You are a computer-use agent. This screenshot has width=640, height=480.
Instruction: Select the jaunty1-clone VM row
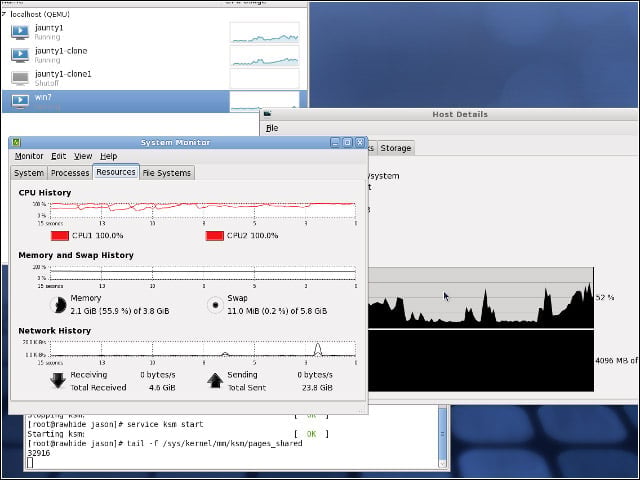pos(154,55)
